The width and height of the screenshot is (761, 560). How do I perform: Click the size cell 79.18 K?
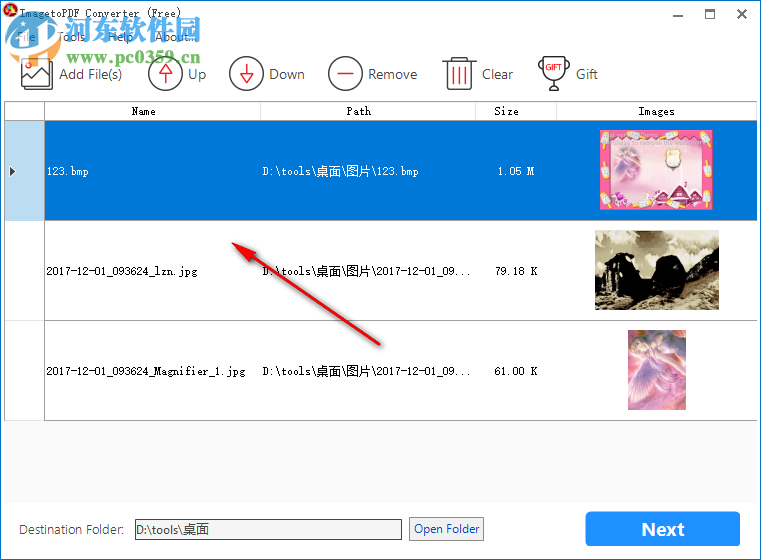click(x=516, y=271)
